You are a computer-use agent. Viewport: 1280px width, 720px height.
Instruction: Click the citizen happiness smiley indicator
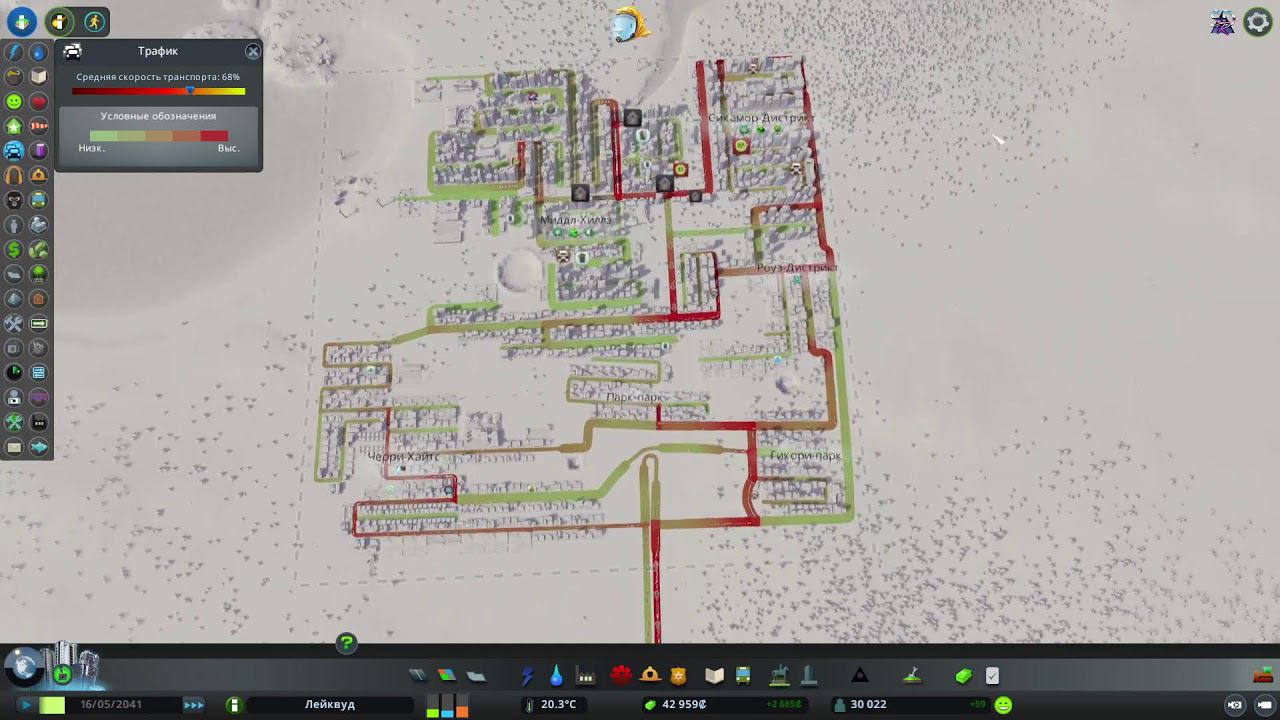click(x=1003, y=705)
